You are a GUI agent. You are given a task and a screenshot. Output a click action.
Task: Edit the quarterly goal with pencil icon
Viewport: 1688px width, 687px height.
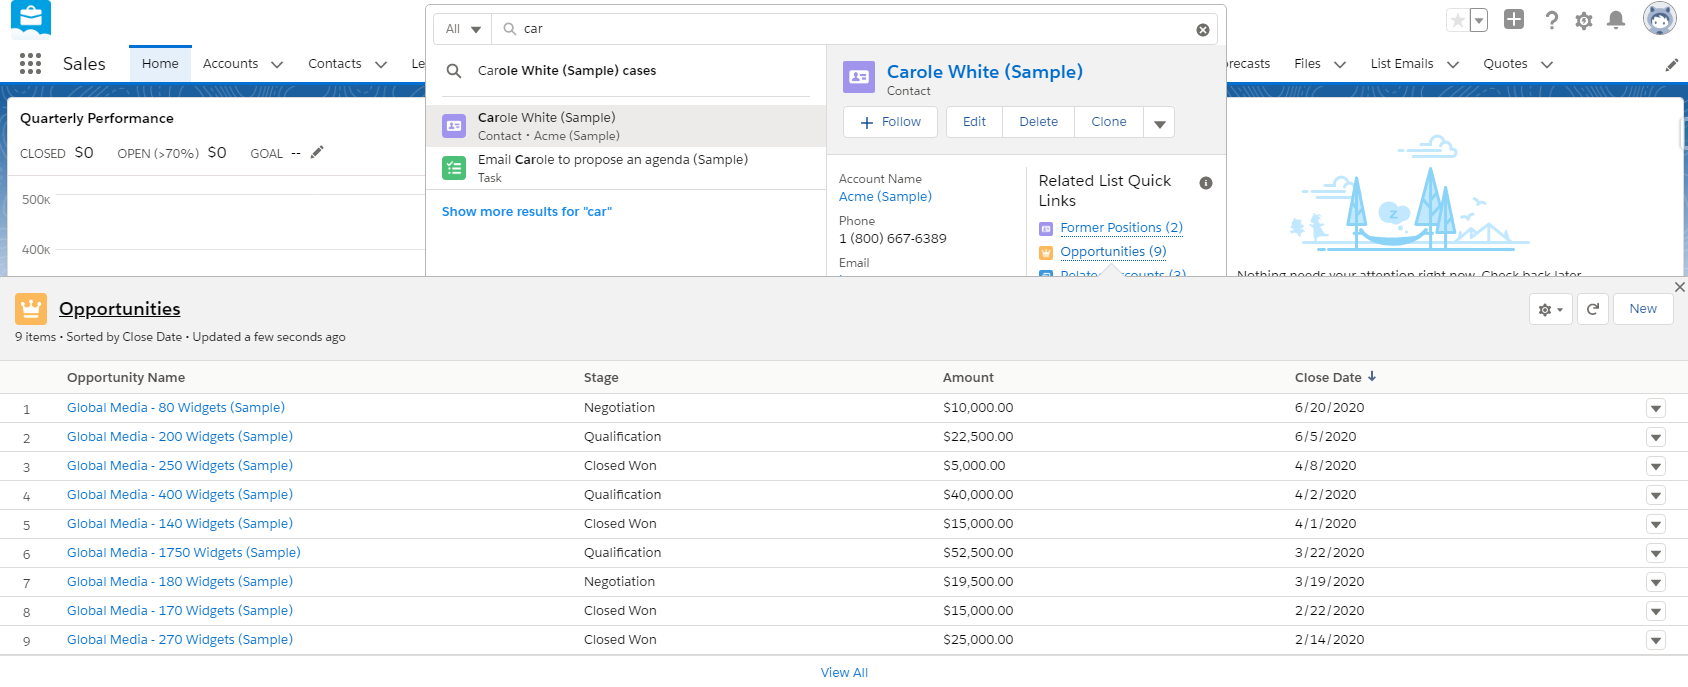click(317, 152)
